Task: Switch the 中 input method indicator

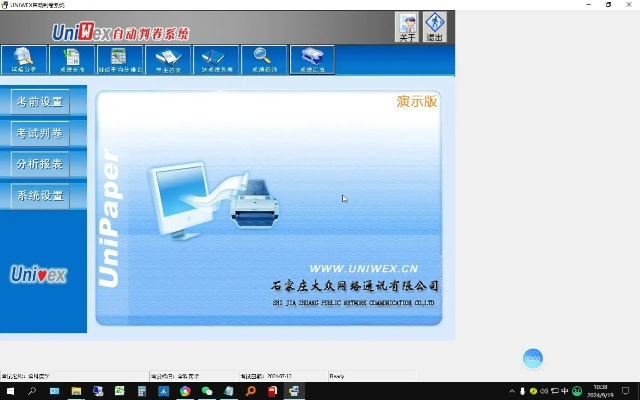Action: 565,391
